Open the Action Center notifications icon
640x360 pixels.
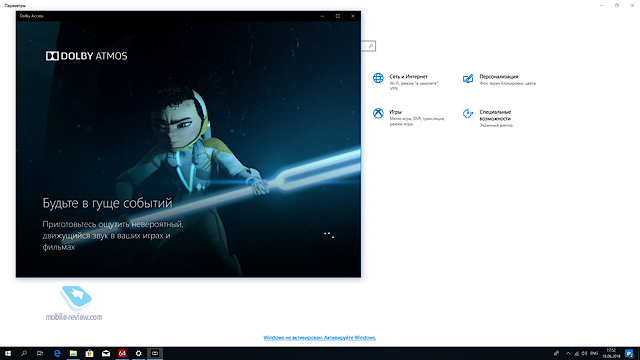(629, 353)
